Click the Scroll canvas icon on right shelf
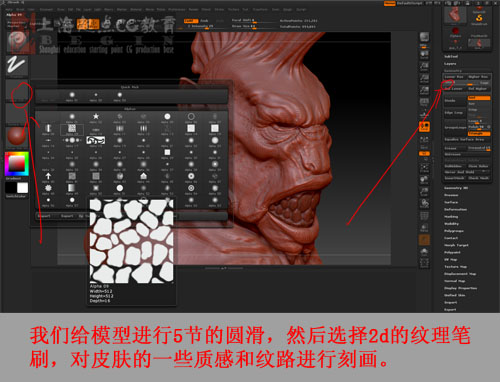This screenshot has height=382, width=500. point(424,54)
